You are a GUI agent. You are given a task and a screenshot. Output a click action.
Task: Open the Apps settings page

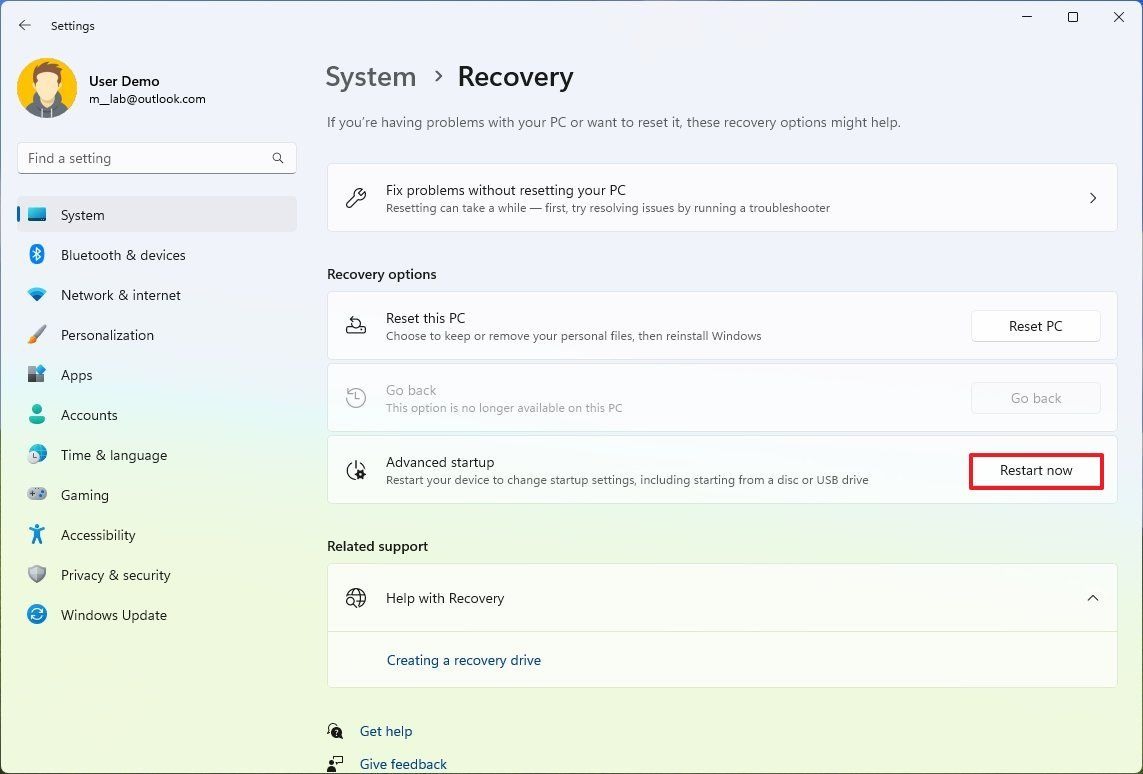[157, 375]
